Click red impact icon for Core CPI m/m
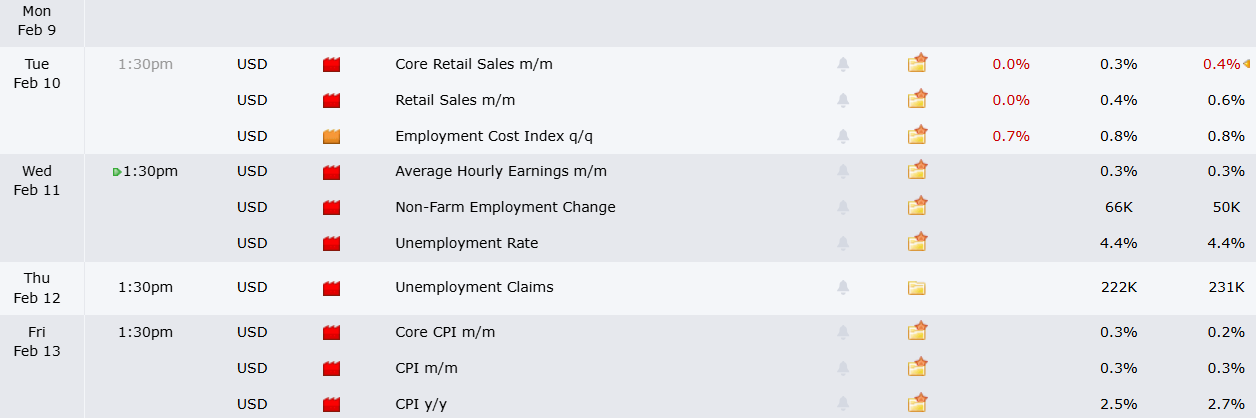1256x418 pixels. click(x=332, y=332)
